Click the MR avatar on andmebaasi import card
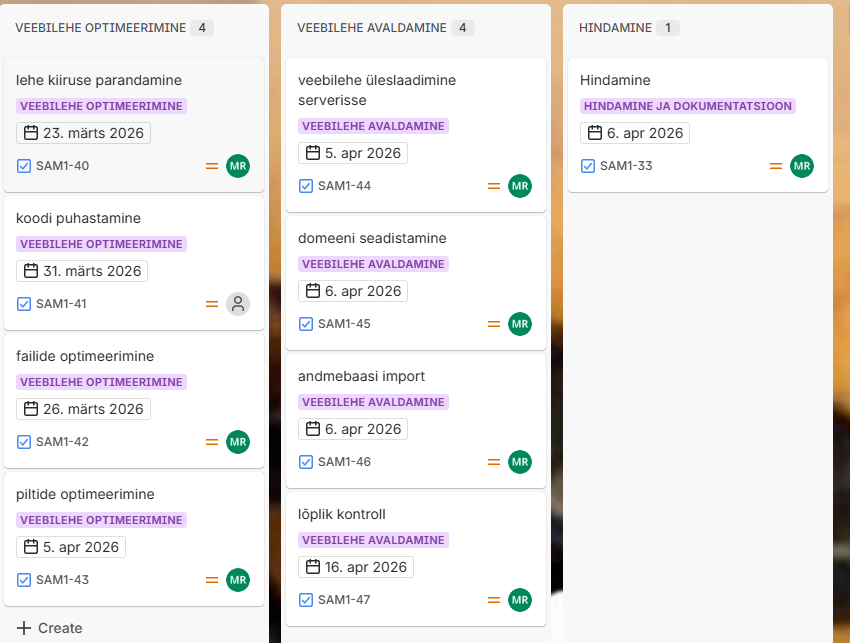850x643 pixels. pos(519,462)
